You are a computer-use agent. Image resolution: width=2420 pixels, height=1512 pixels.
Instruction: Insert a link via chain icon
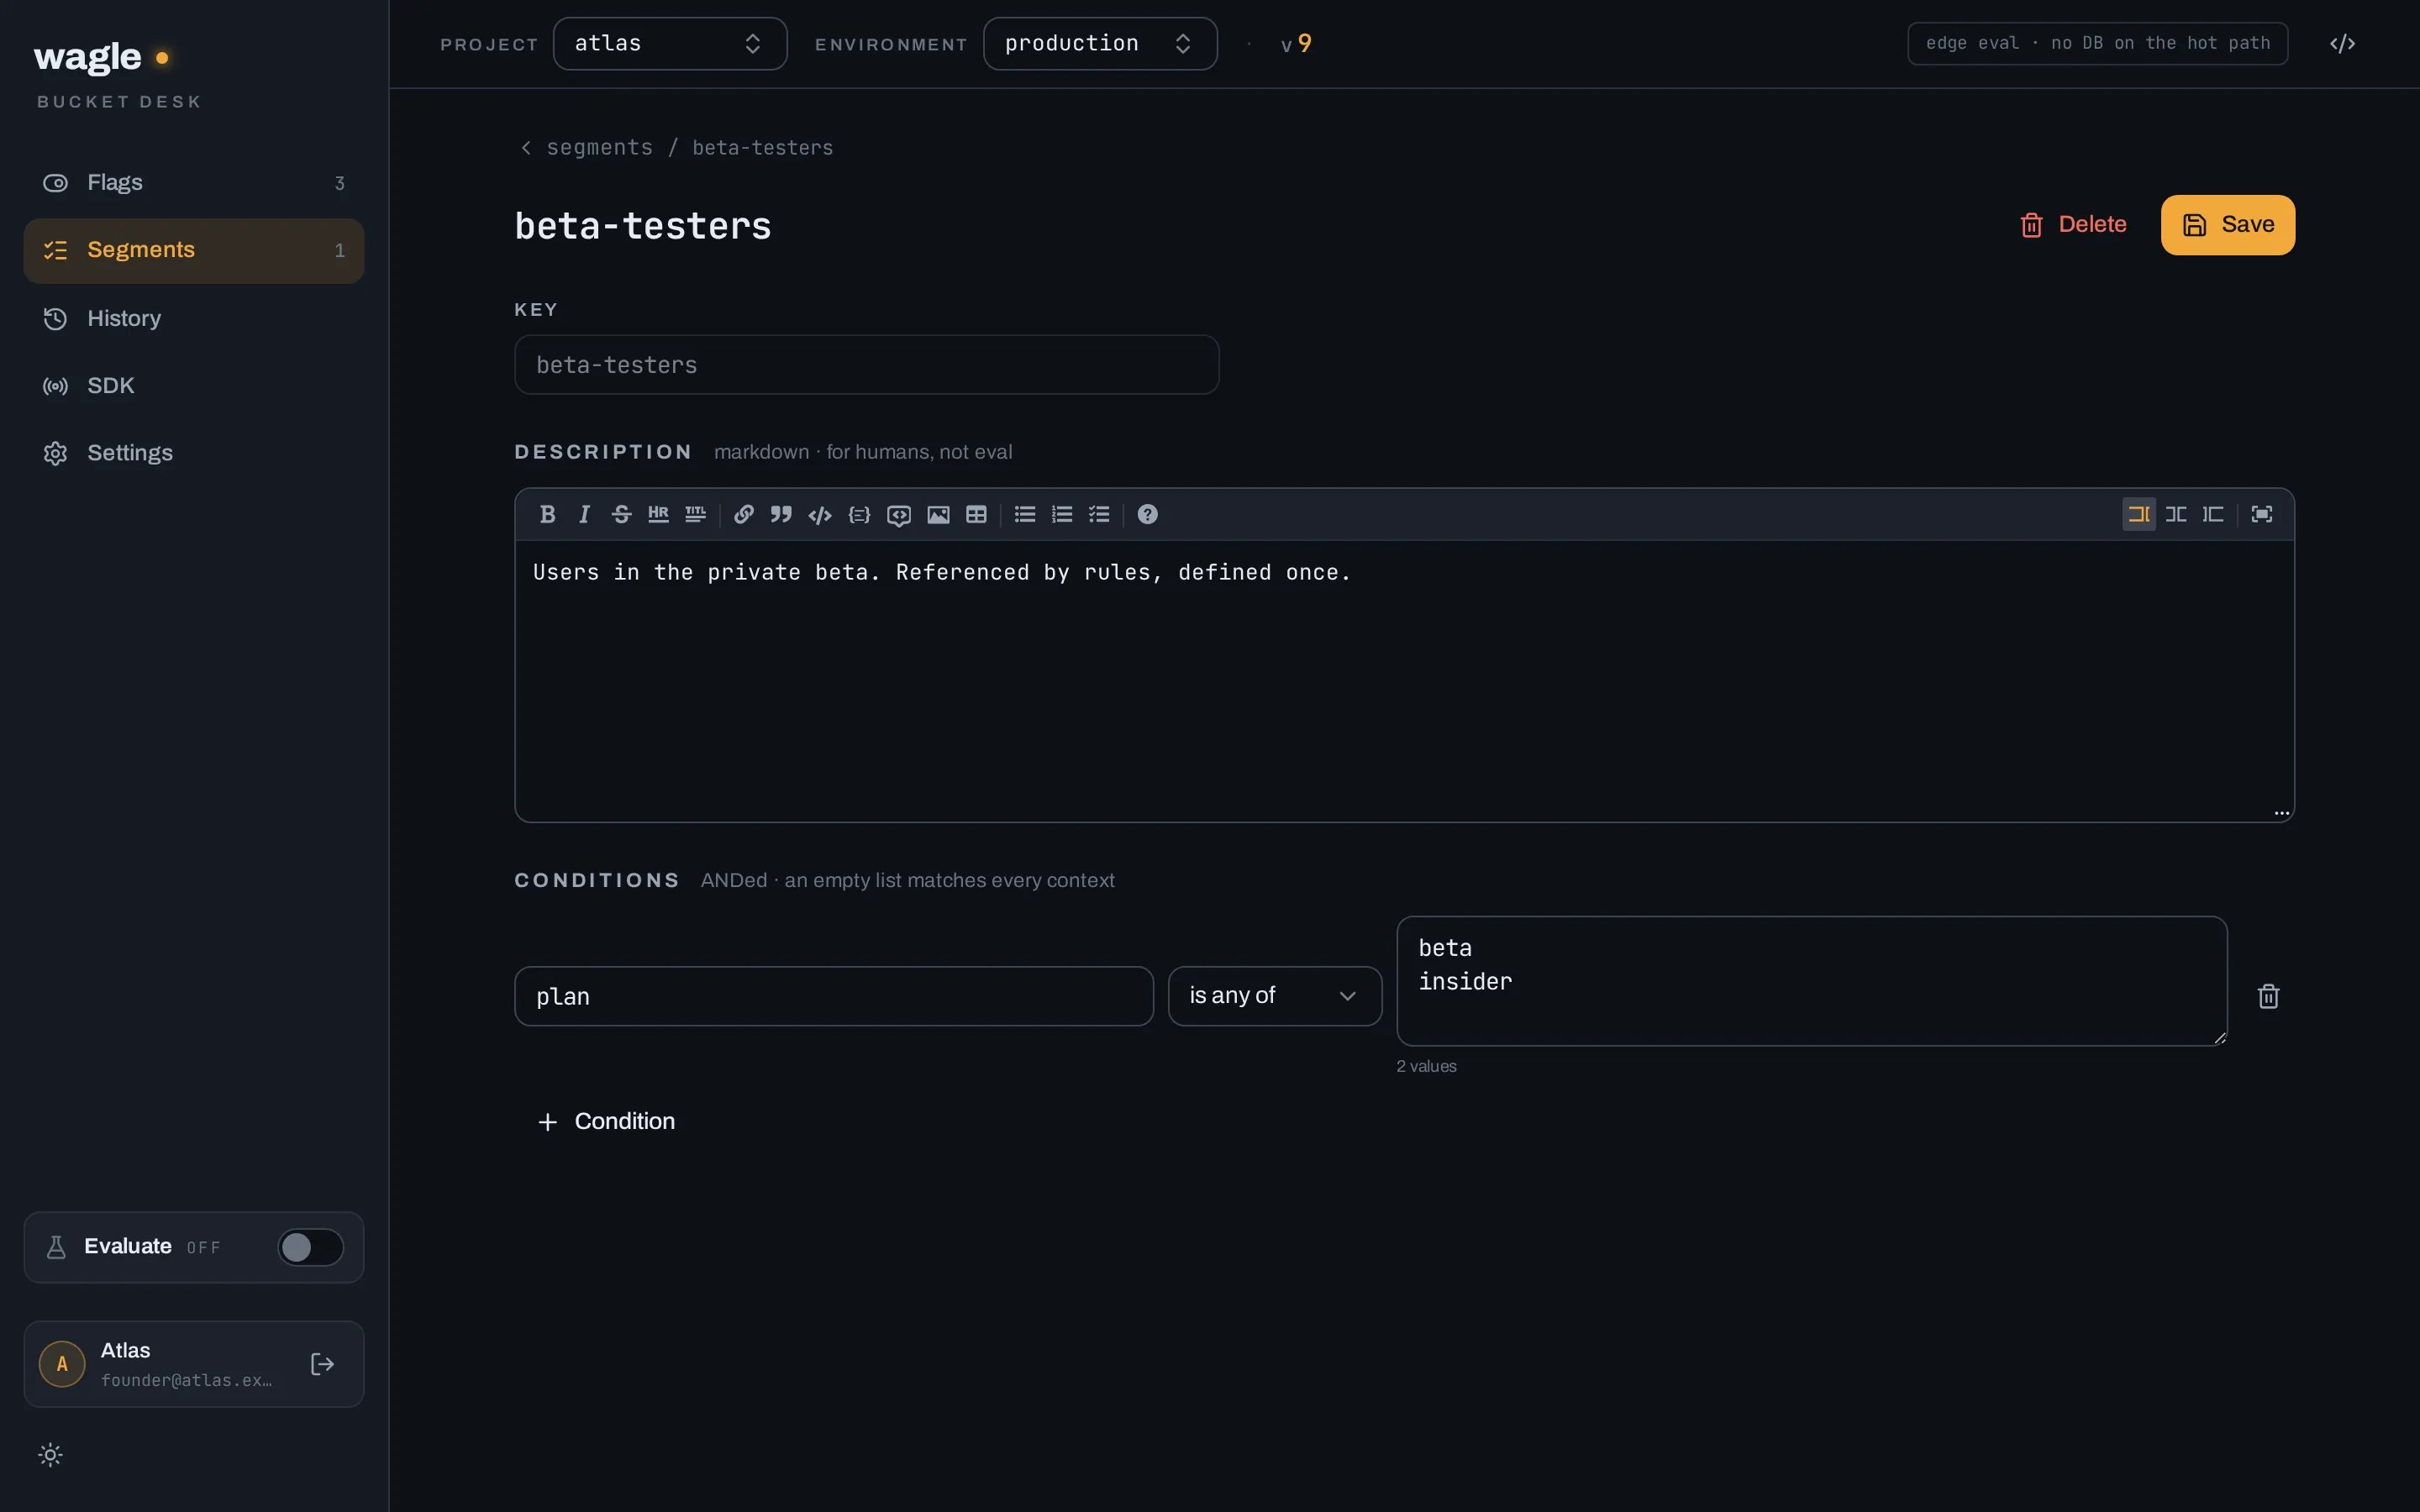pos(743,514)
